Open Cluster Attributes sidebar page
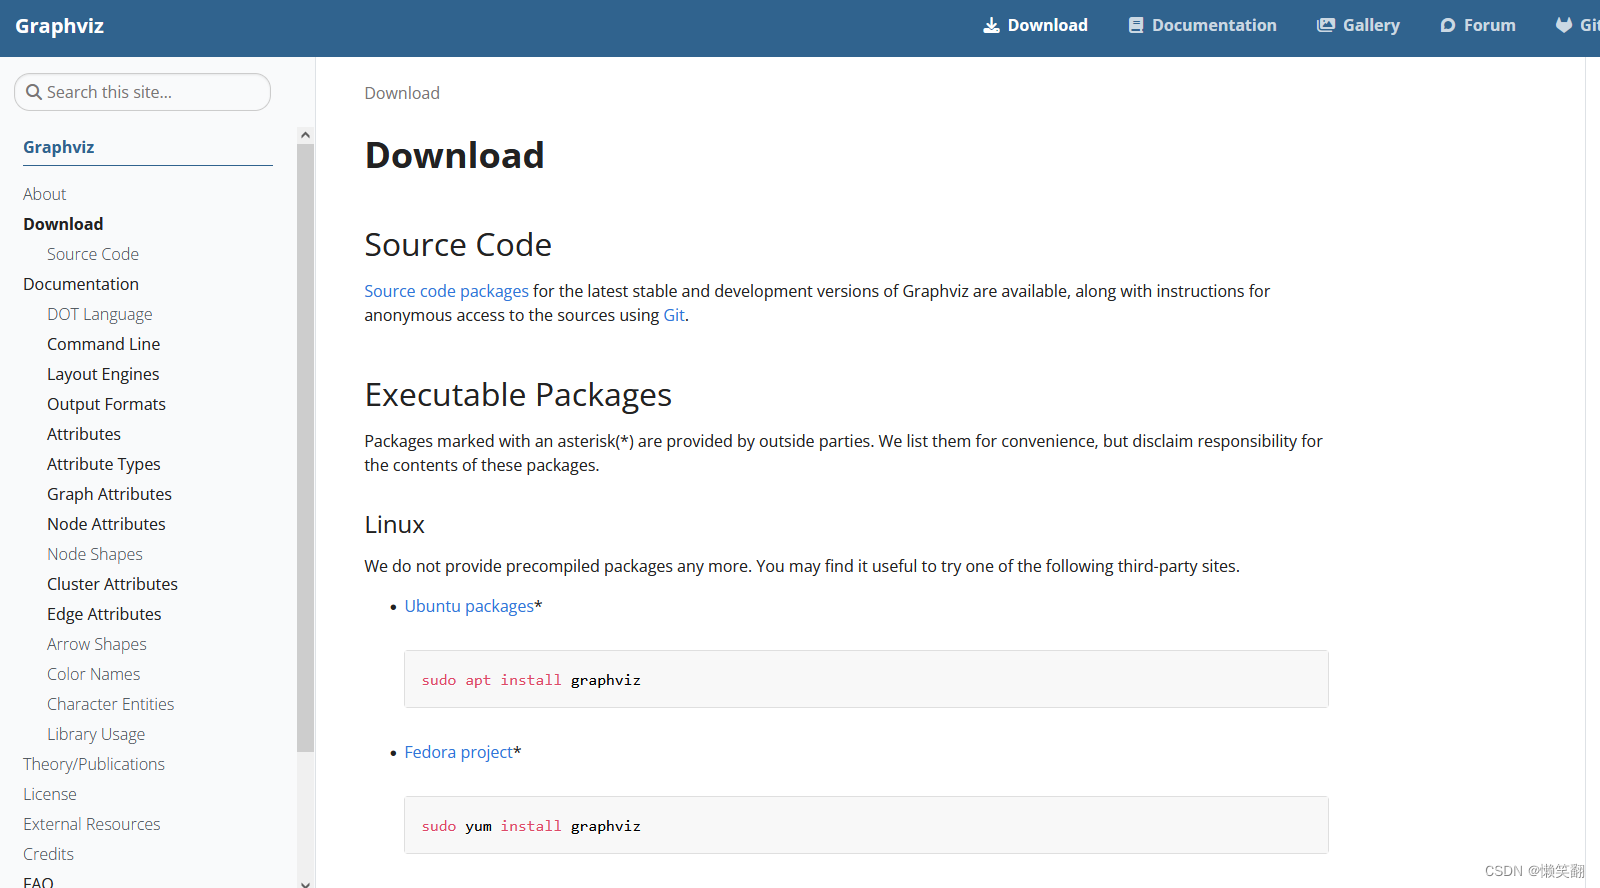The width and height of the screenshot is (1600, 888). (x=113, y=584)
